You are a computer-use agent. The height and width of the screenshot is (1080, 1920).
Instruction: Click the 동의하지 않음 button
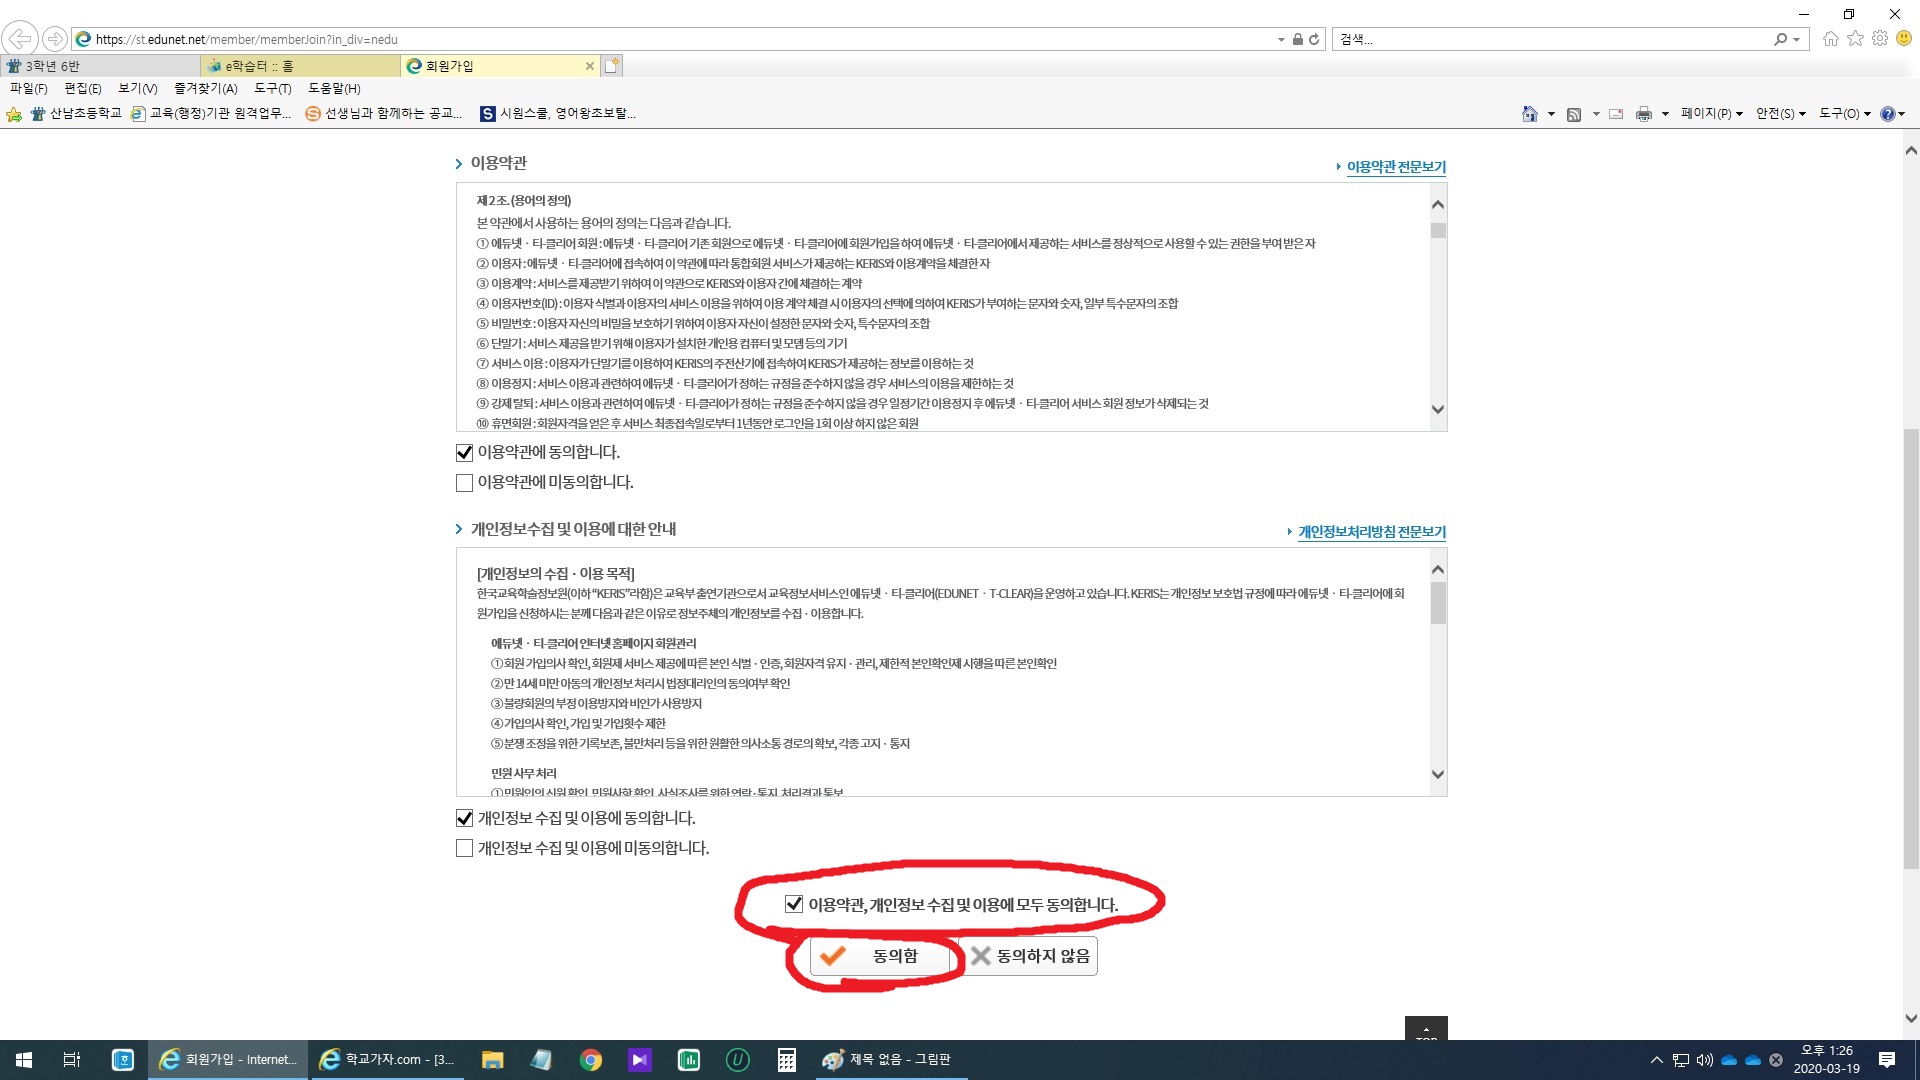point(1030,956)
